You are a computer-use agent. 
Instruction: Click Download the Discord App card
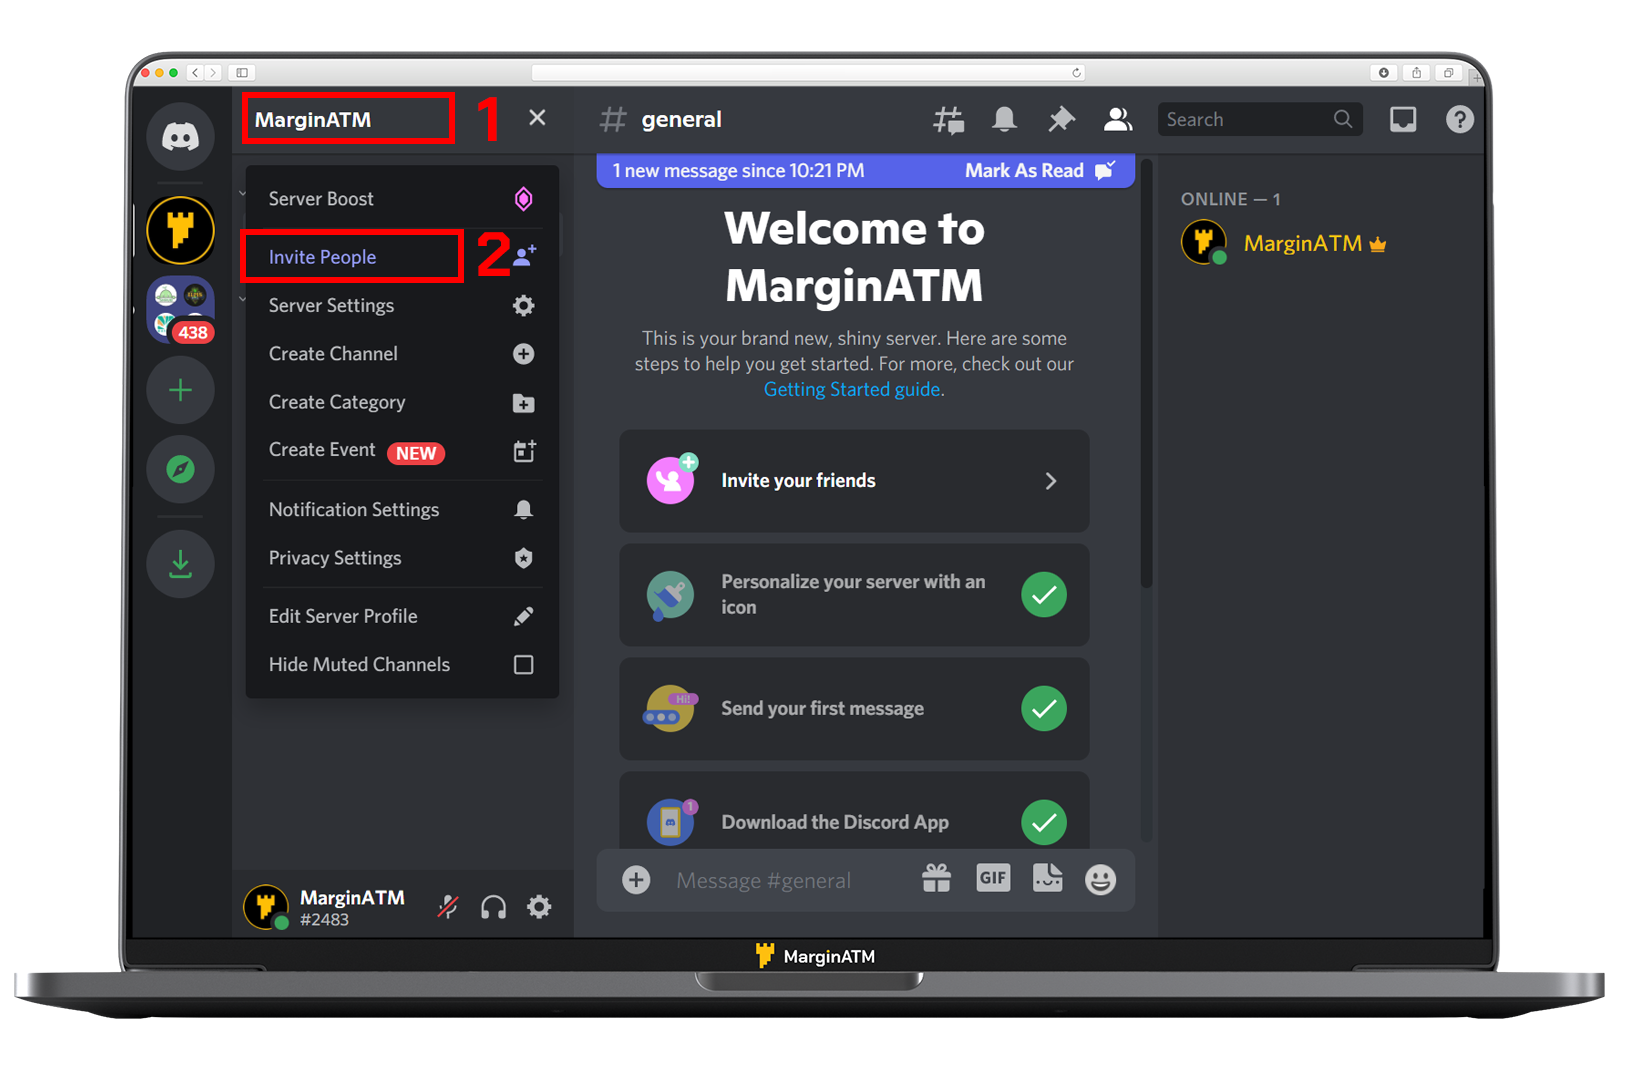[x=854, y=810]
